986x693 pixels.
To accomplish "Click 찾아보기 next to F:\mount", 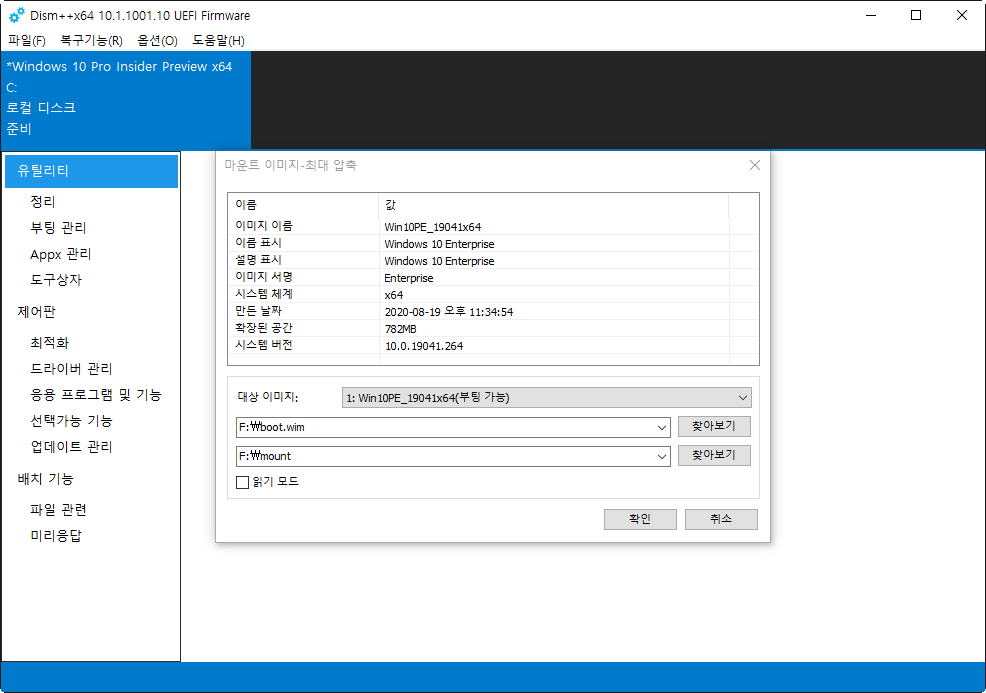I will point(714,455).
